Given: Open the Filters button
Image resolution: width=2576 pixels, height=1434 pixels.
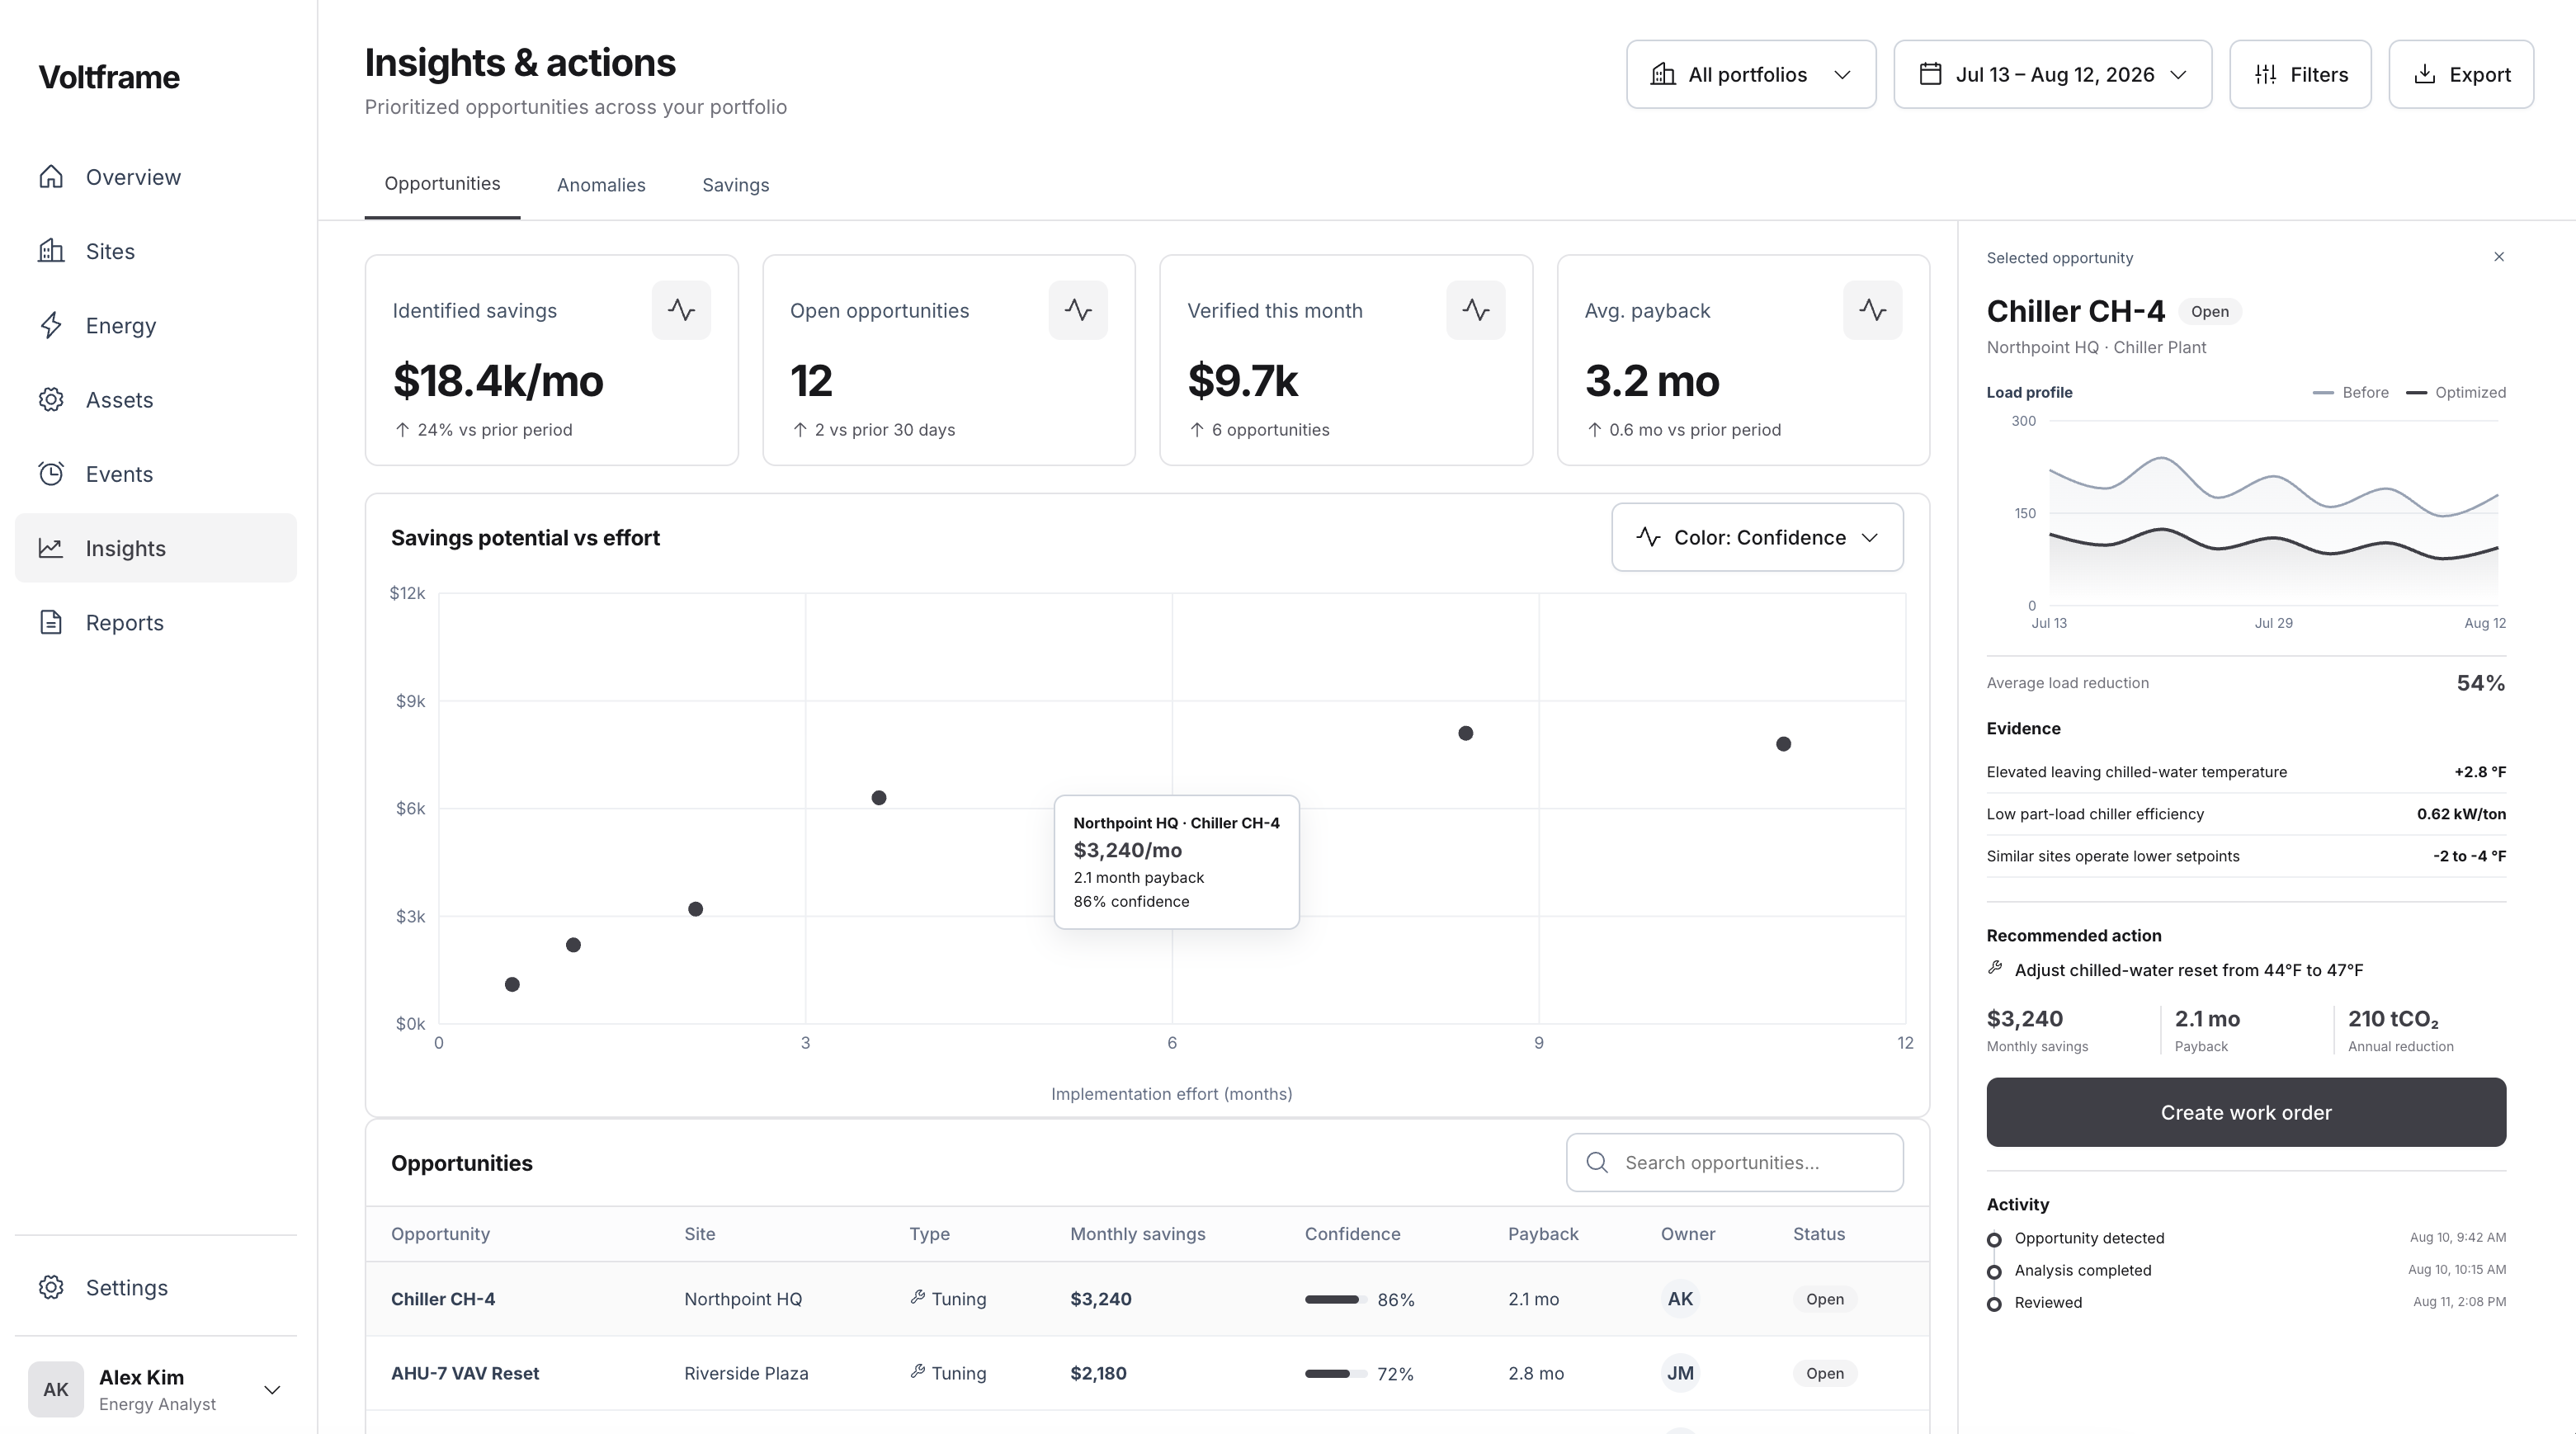Looking at the screenshot, I should point(2300,74).
